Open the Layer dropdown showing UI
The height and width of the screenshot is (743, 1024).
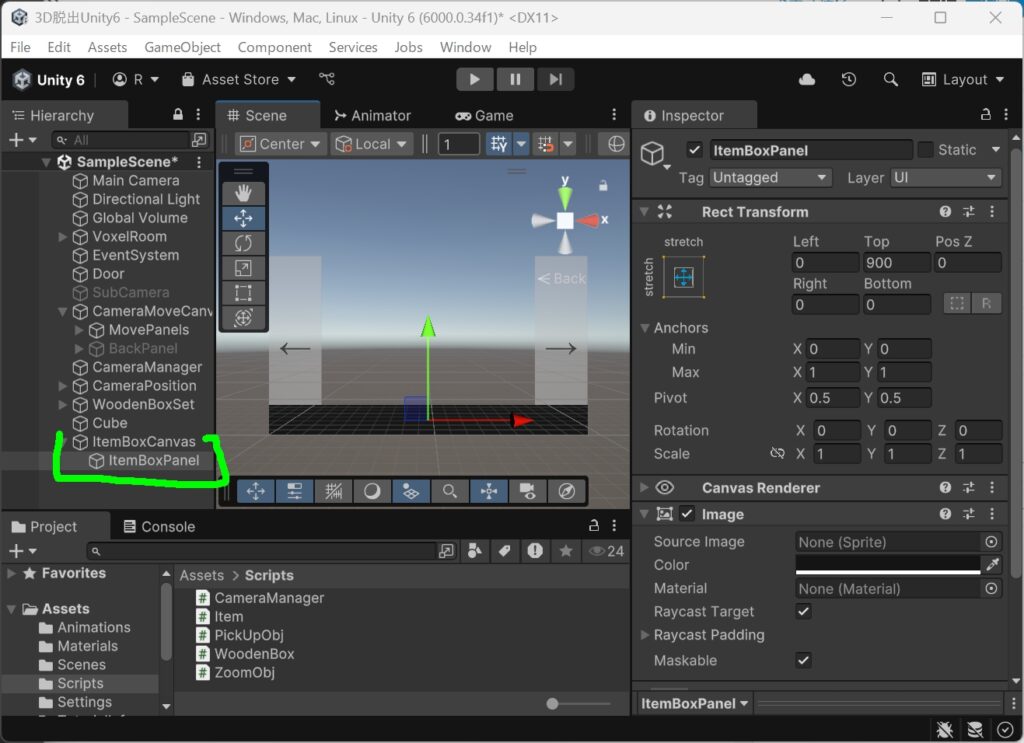tap(945, 178)
